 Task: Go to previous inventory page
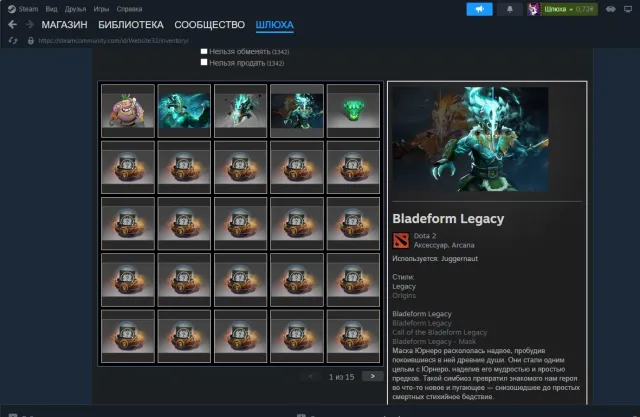[x=311, y=376]
